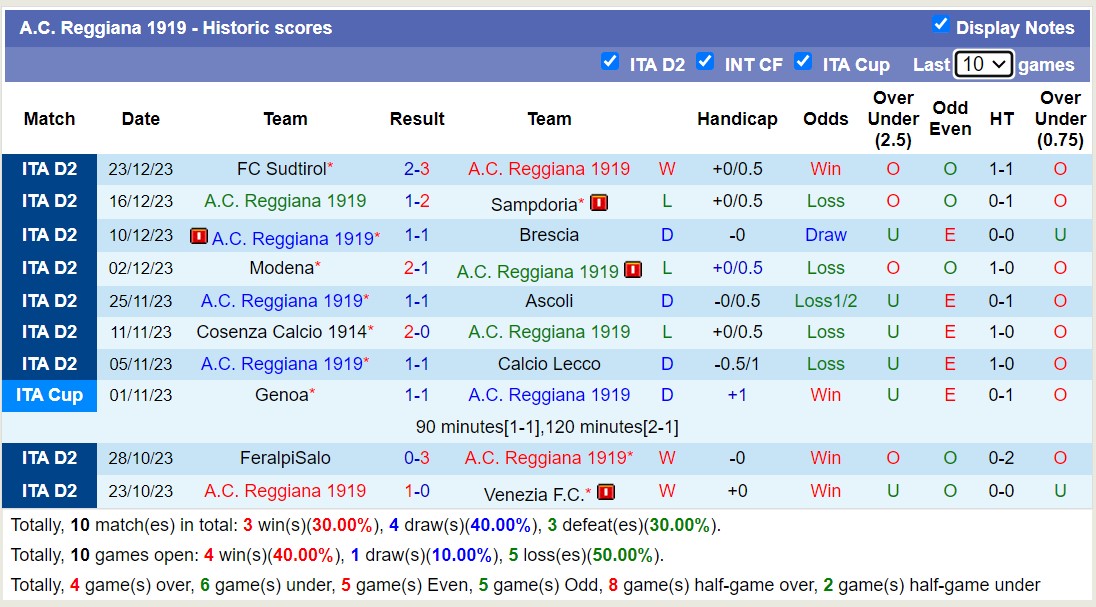Open the Calcio Lecco team page
Viewport: 1096px width, 607px height.
(x=549, y=363)
